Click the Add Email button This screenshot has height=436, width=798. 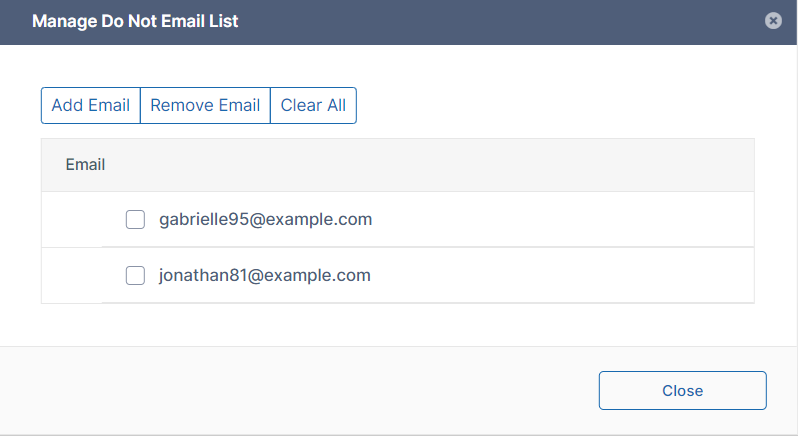coord(91,105)
